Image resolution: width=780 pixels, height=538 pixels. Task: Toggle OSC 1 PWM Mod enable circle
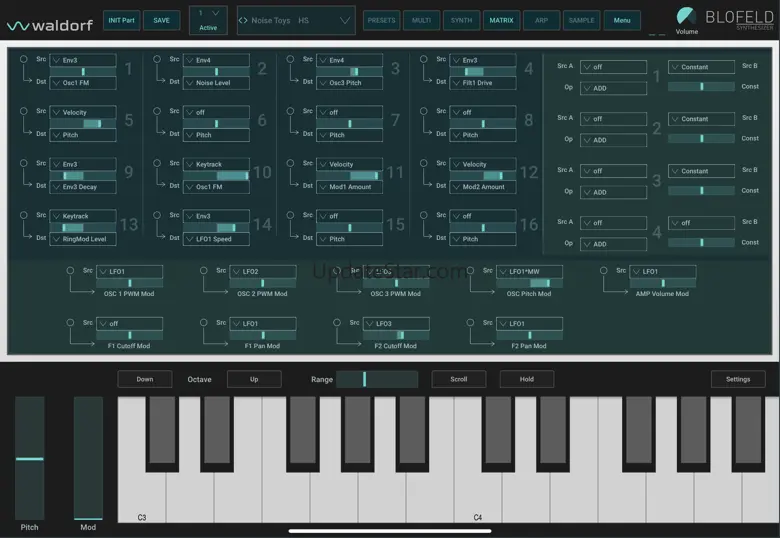tap(70, 270)
